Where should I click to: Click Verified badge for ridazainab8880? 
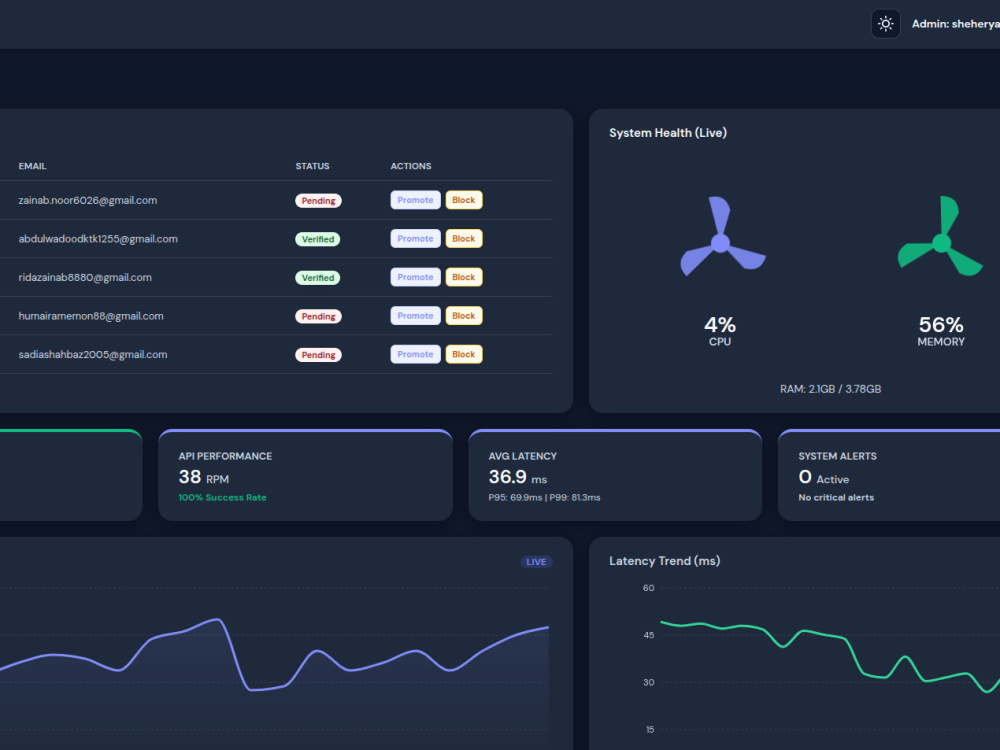pos(318,278)
